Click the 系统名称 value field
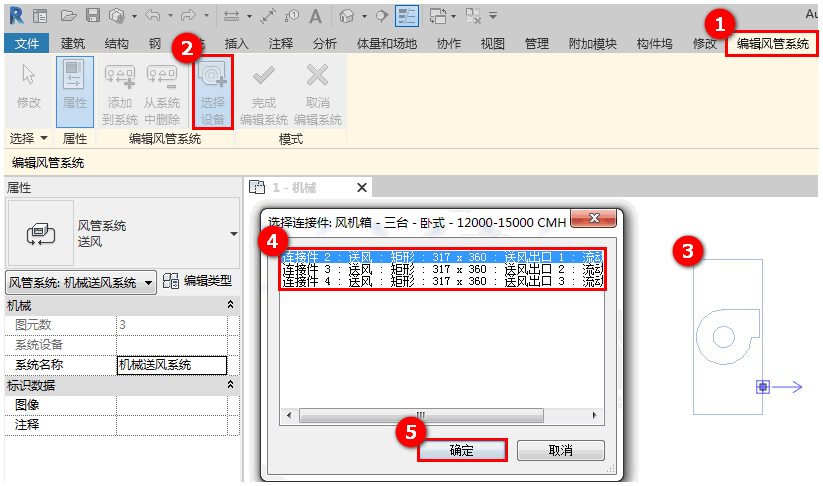The height and width of the screenshot is (486, 823). point(172,365)
